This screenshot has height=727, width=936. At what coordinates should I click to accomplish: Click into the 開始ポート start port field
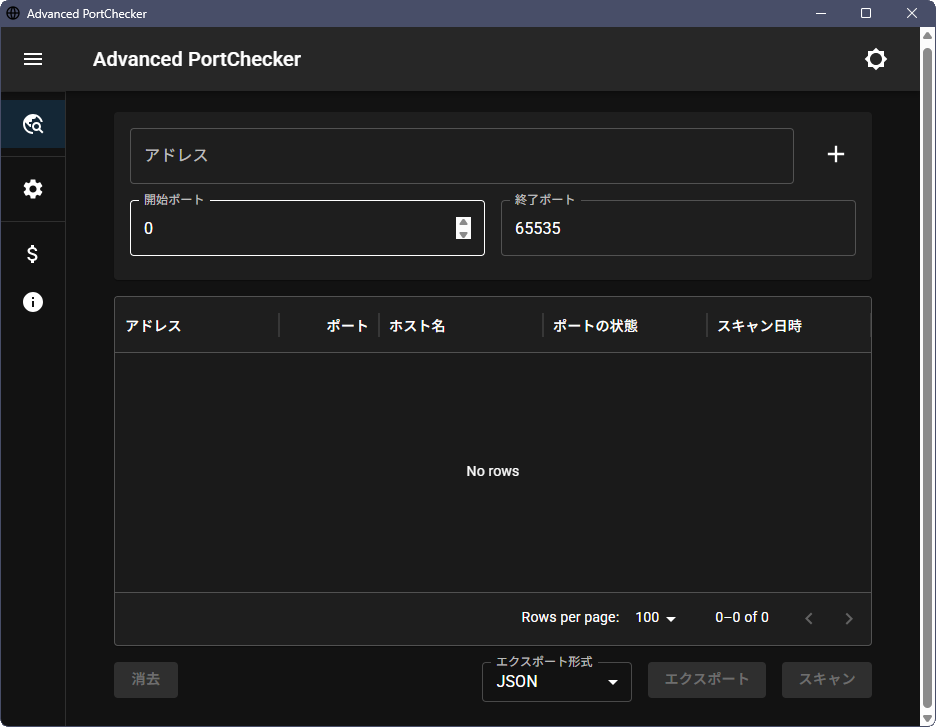click(307, 228)
